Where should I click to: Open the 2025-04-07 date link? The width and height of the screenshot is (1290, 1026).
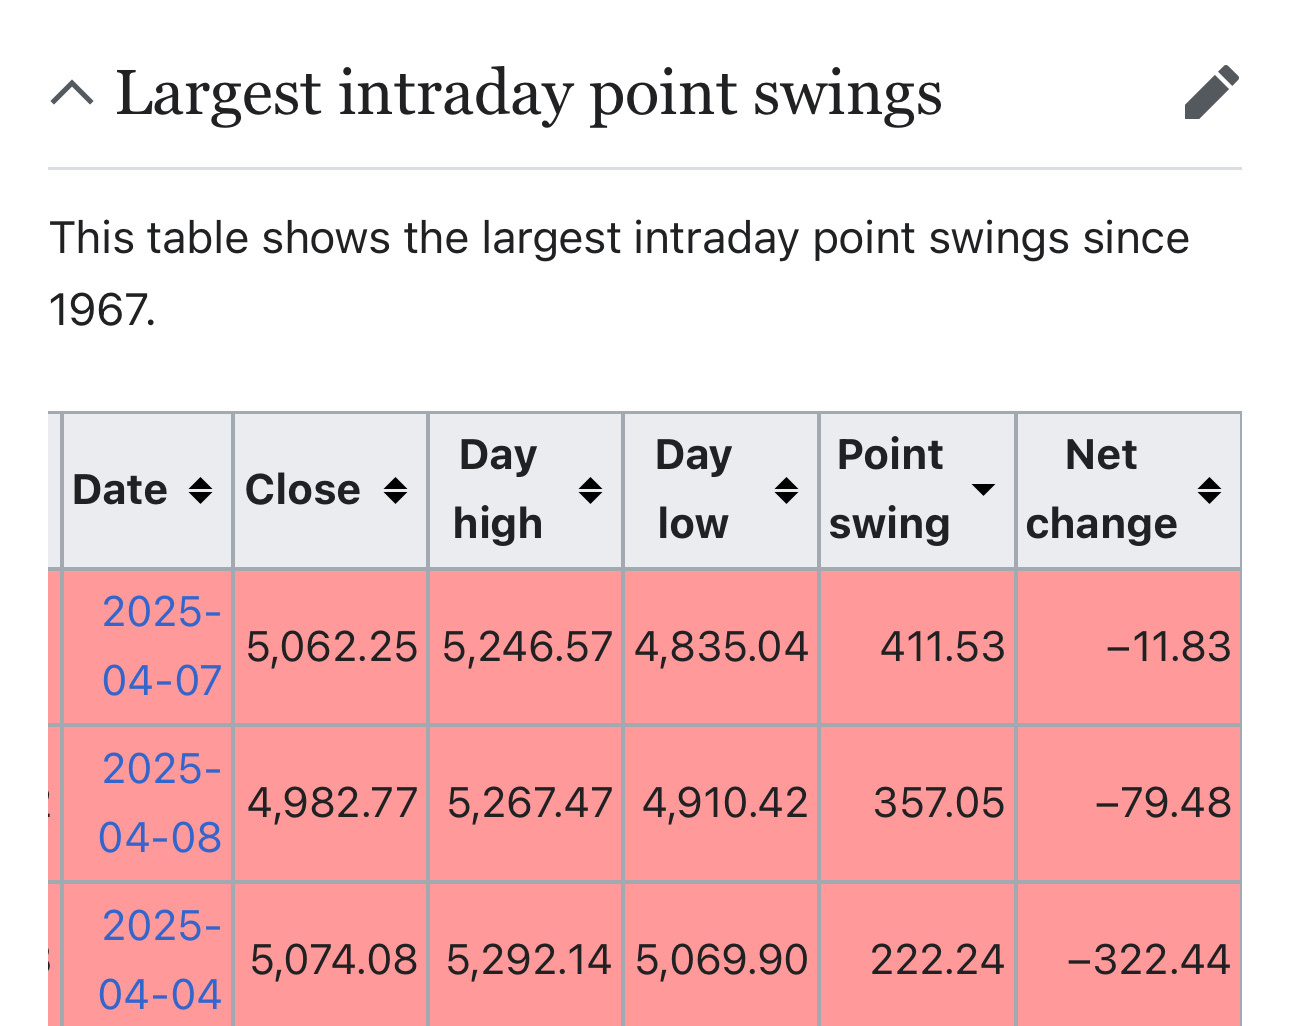tap(162, 646)
